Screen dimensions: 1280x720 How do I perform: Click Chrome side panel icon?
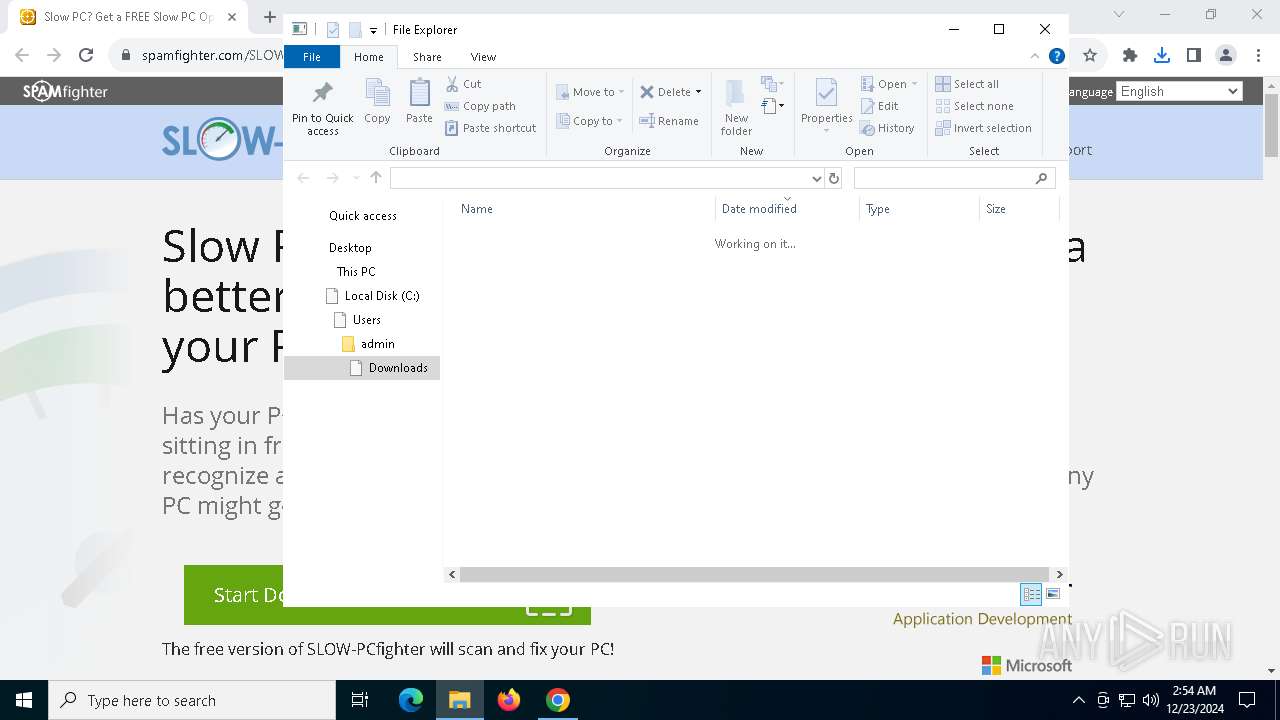click(1193, 55)
